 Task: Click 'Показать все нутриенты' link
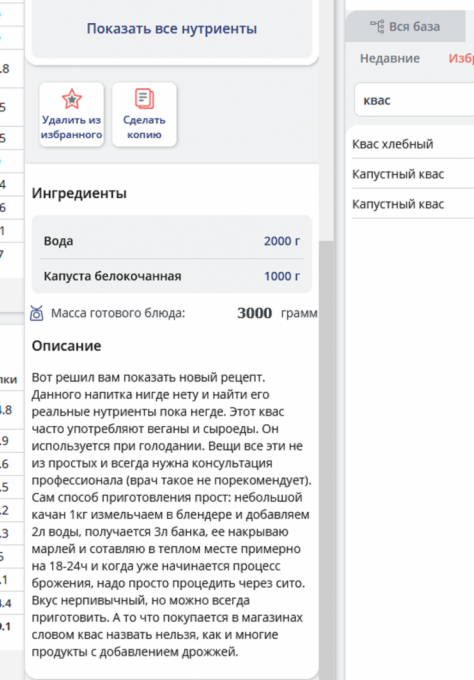tap(172, 29)
